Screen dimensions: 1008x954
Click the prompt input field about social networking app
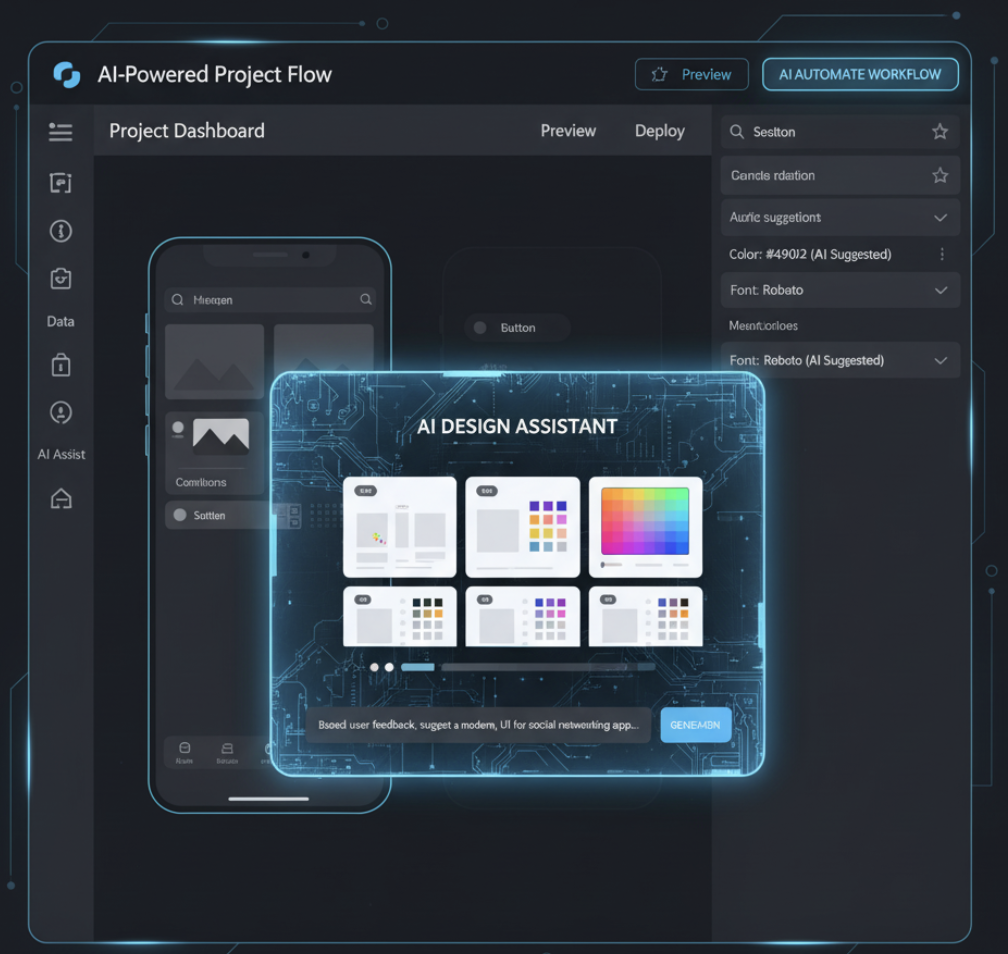[x=480, y=724]
